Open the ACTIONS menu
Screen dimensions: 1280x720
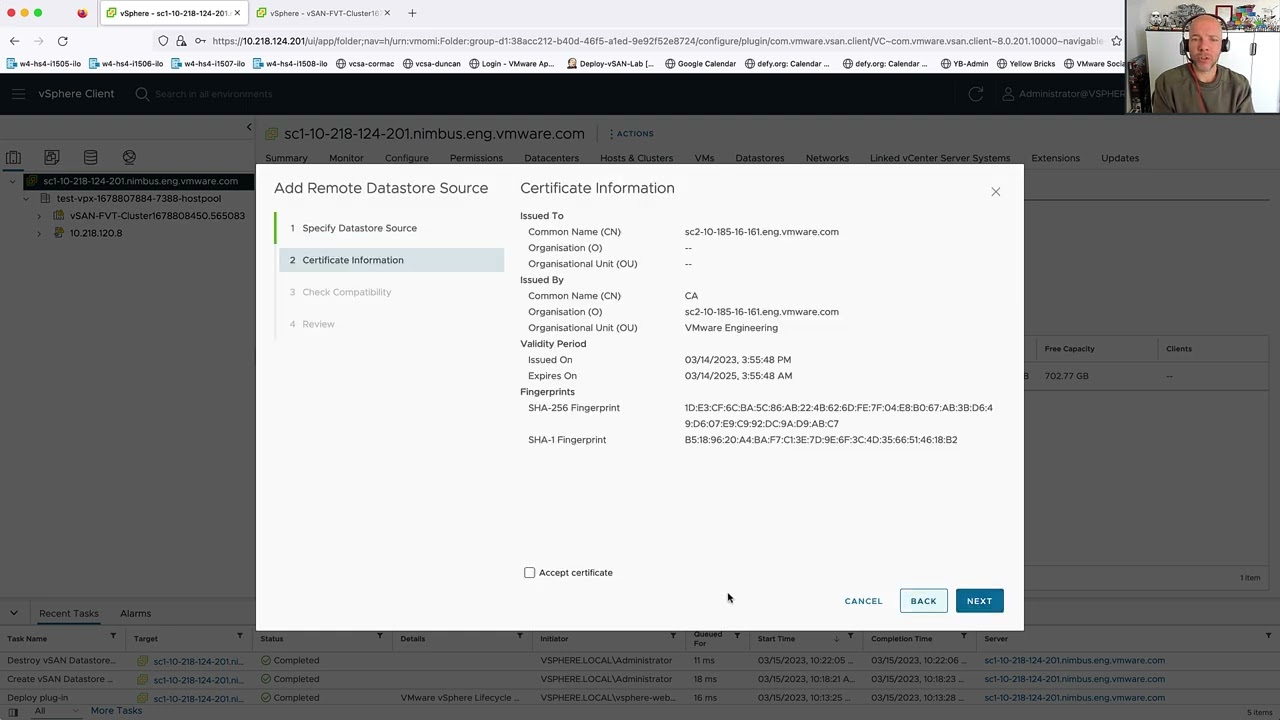(631, 134)
